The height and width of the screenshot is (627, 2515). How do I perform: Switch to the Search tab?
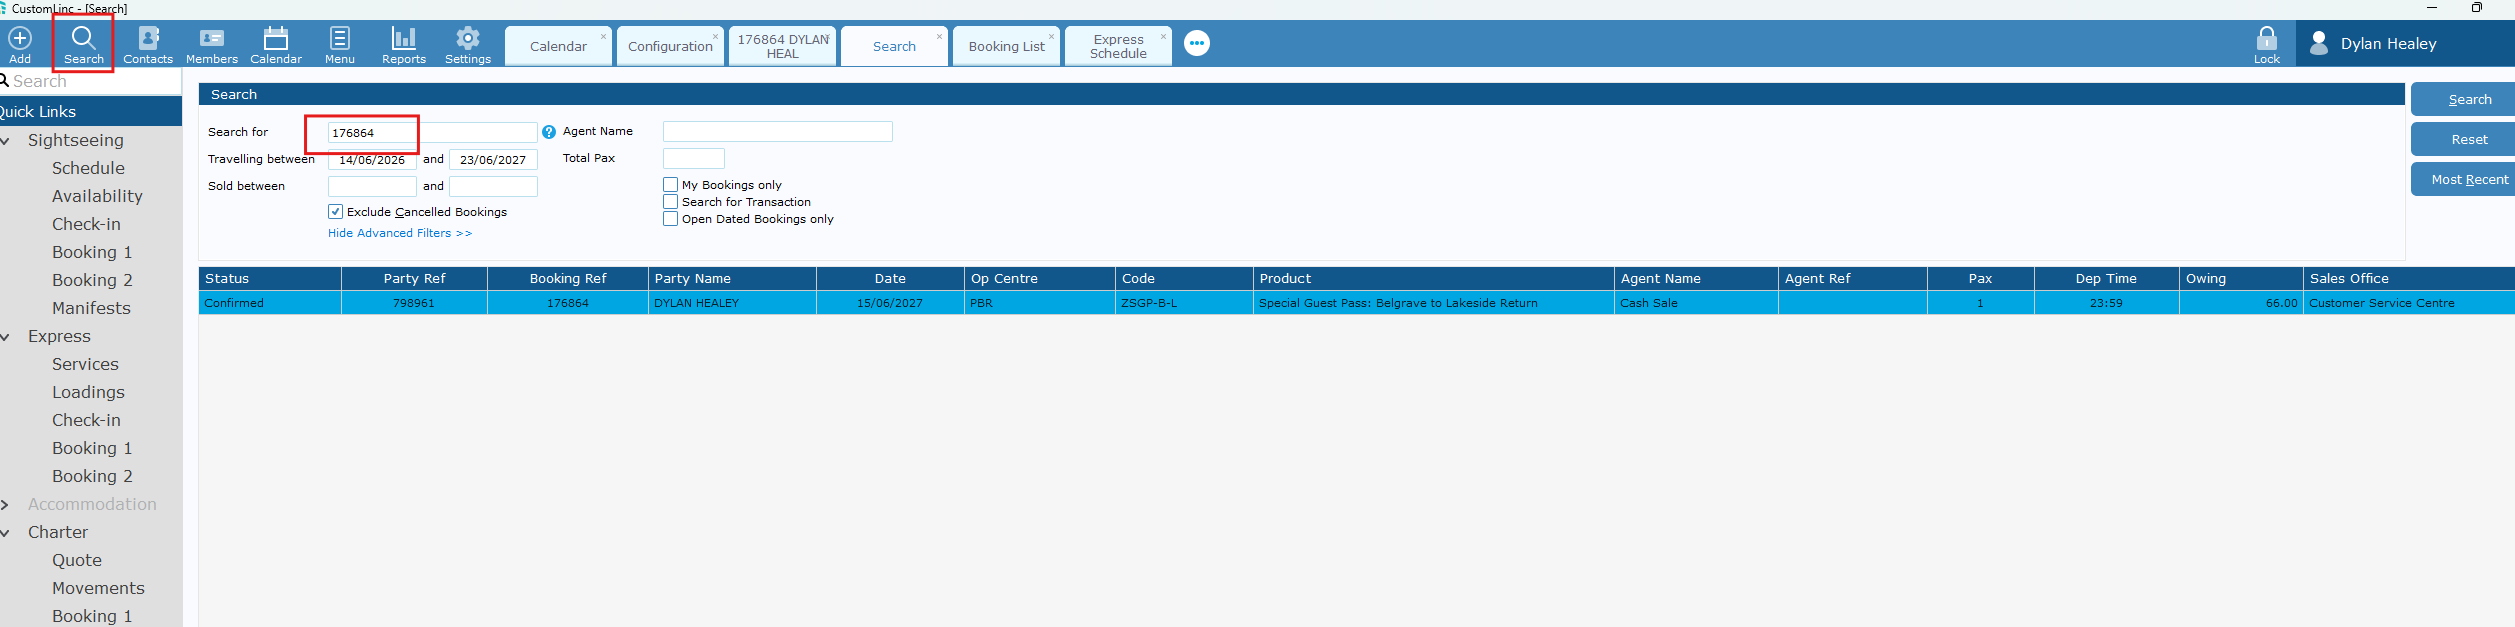[894, 47]
